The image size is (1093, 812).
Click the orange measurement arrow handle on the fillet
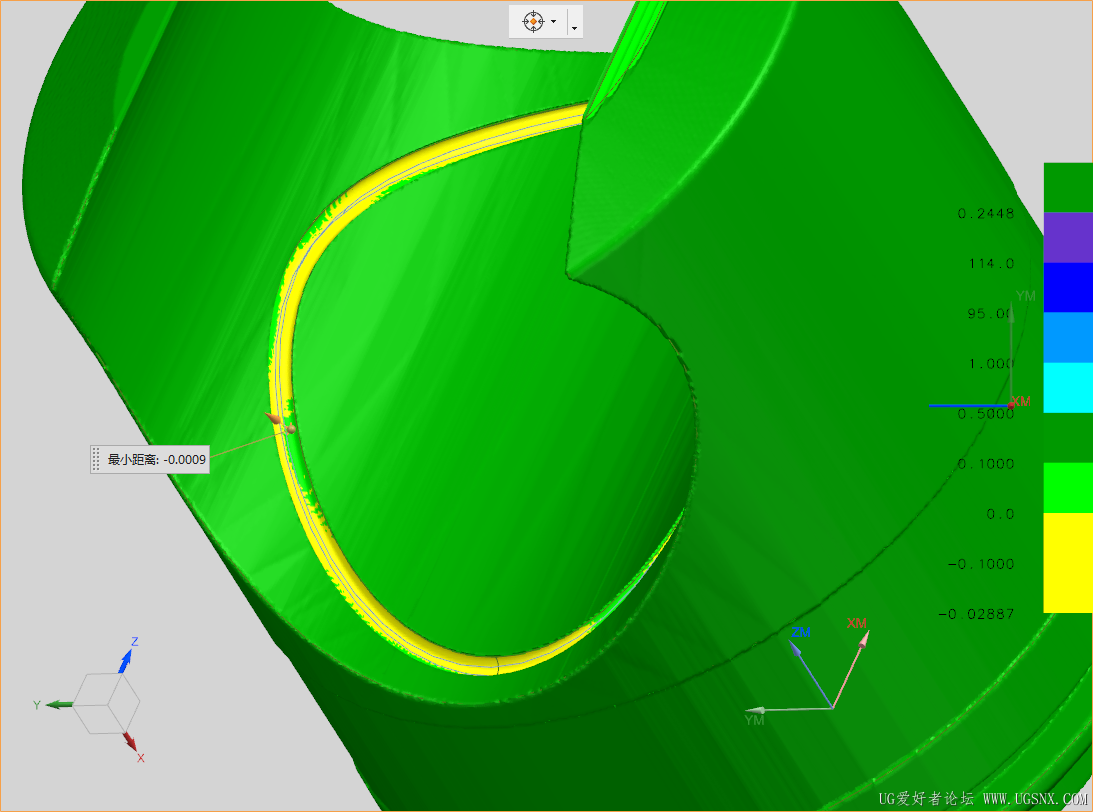pyautogui.click(x=273, y=418)
